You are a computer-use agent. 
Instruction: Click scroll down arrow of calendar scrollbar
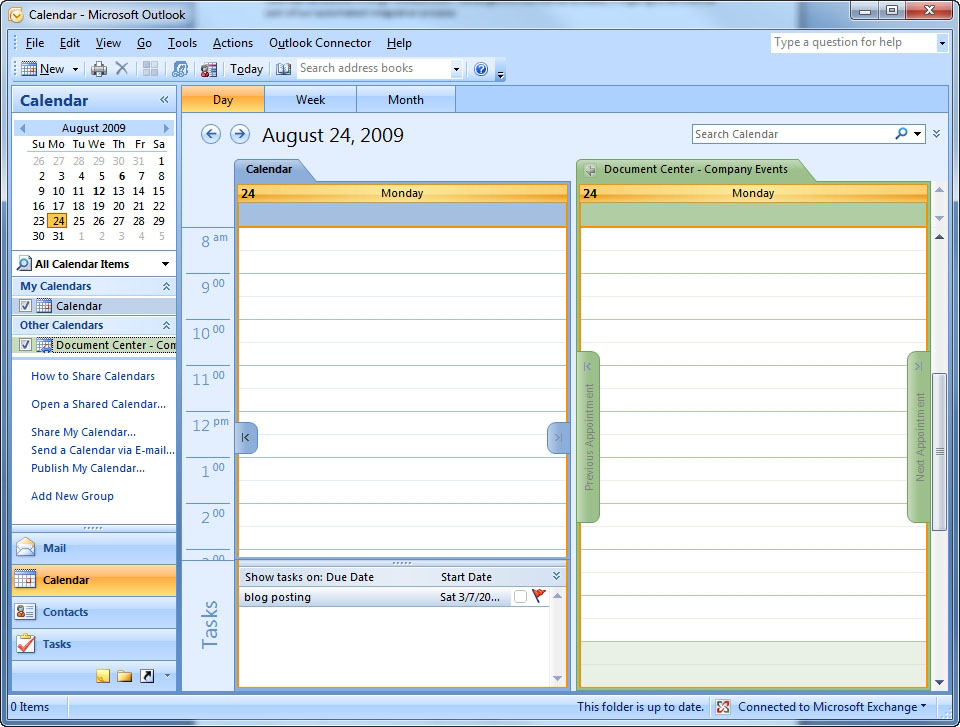939,682
